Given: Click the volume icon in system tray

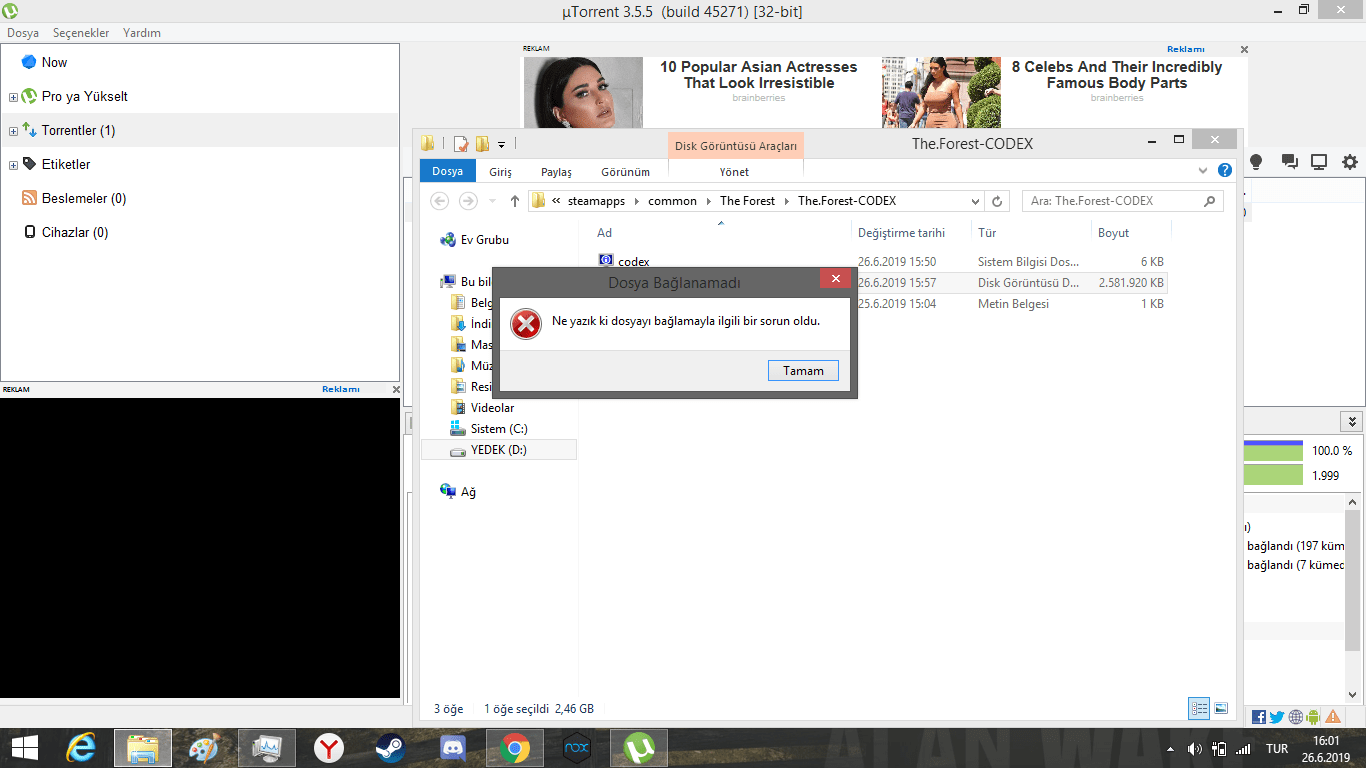Looking at the screenshot, I should pos(1194,749).
